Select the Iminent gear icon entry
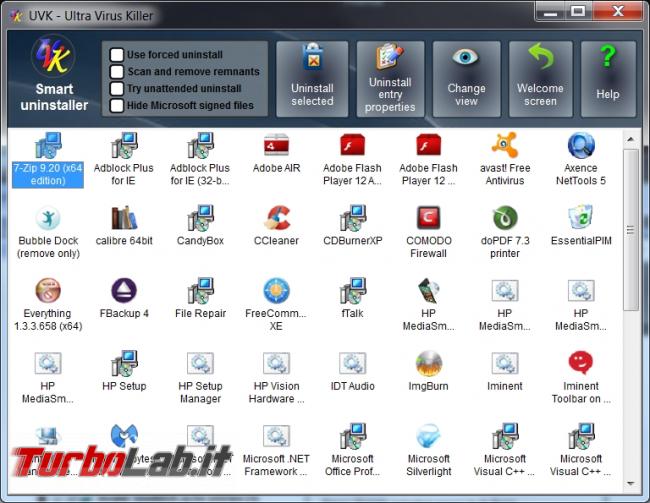This screenshot has width=650, height=503. [x=505, y=372]
